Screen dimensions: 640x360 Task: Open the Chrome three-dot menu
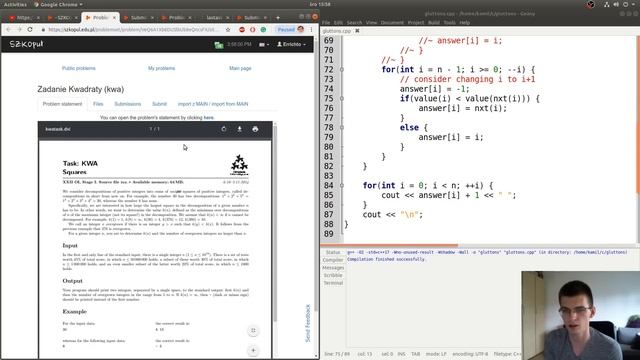311,29
